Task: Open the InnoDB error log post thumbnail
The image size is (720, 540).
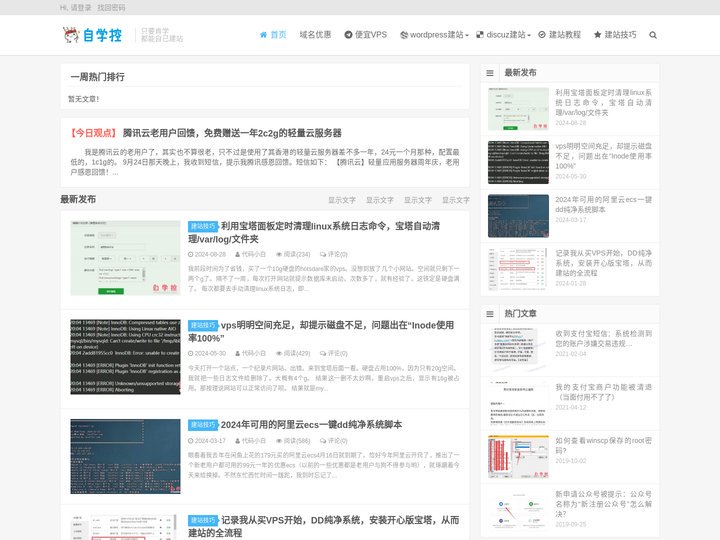Action: [125, 357]
